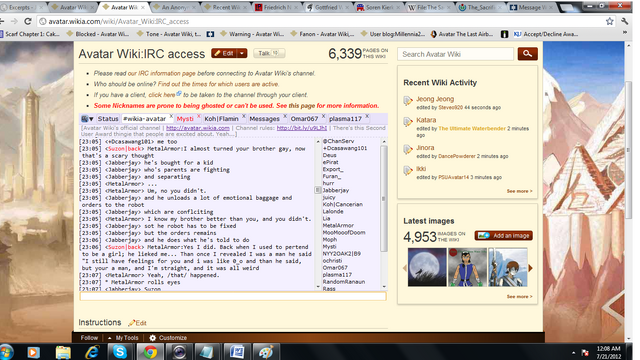
Task: Switch to the Status tab
Action: coord(108,119)
